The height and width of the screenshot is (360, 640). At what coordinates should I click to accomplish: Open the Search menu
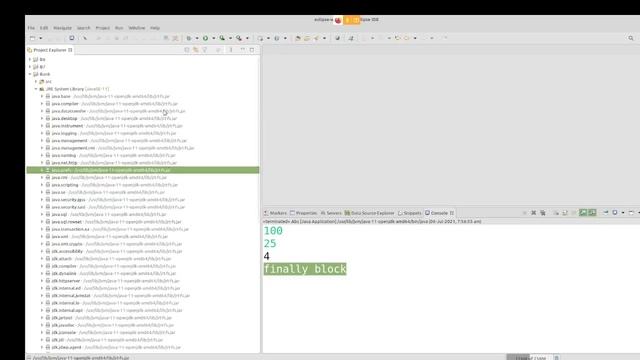click(x=84, y=28)
